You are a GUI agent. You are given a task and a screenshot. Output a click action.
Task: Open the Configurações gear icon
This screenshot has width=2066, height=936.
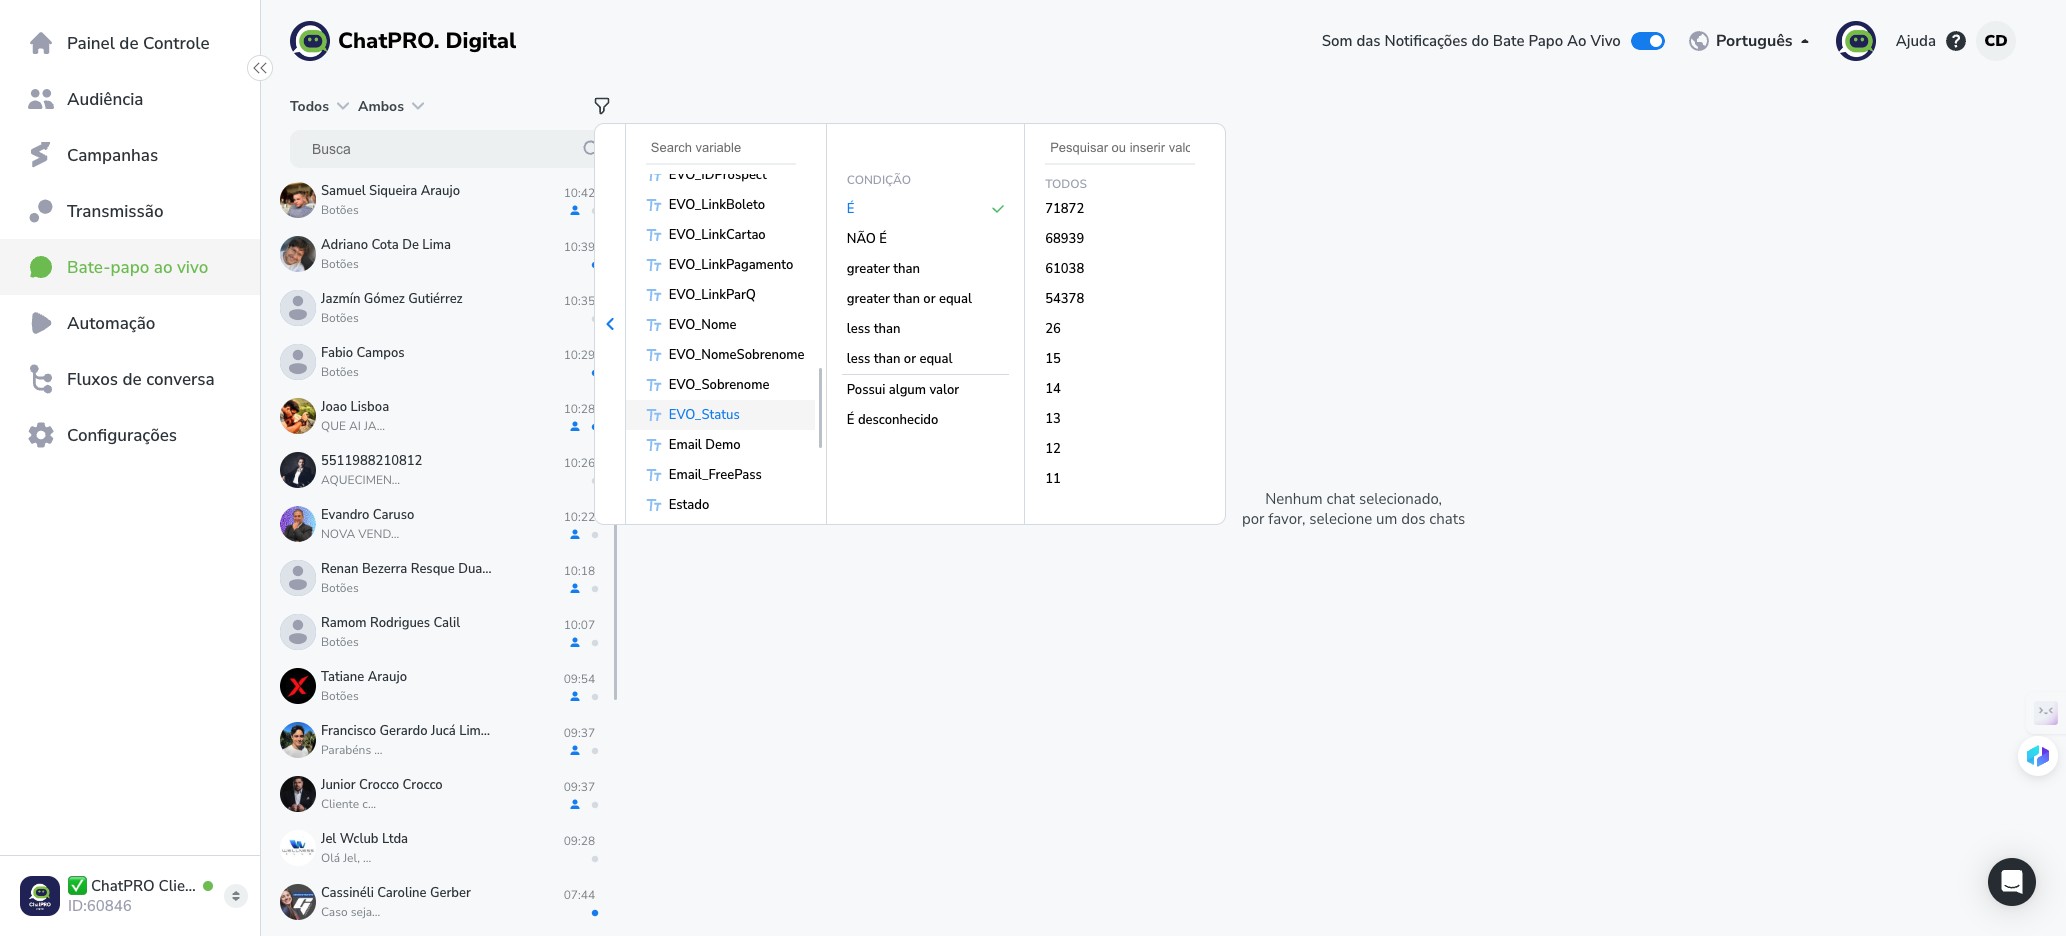tap(41, 435)
